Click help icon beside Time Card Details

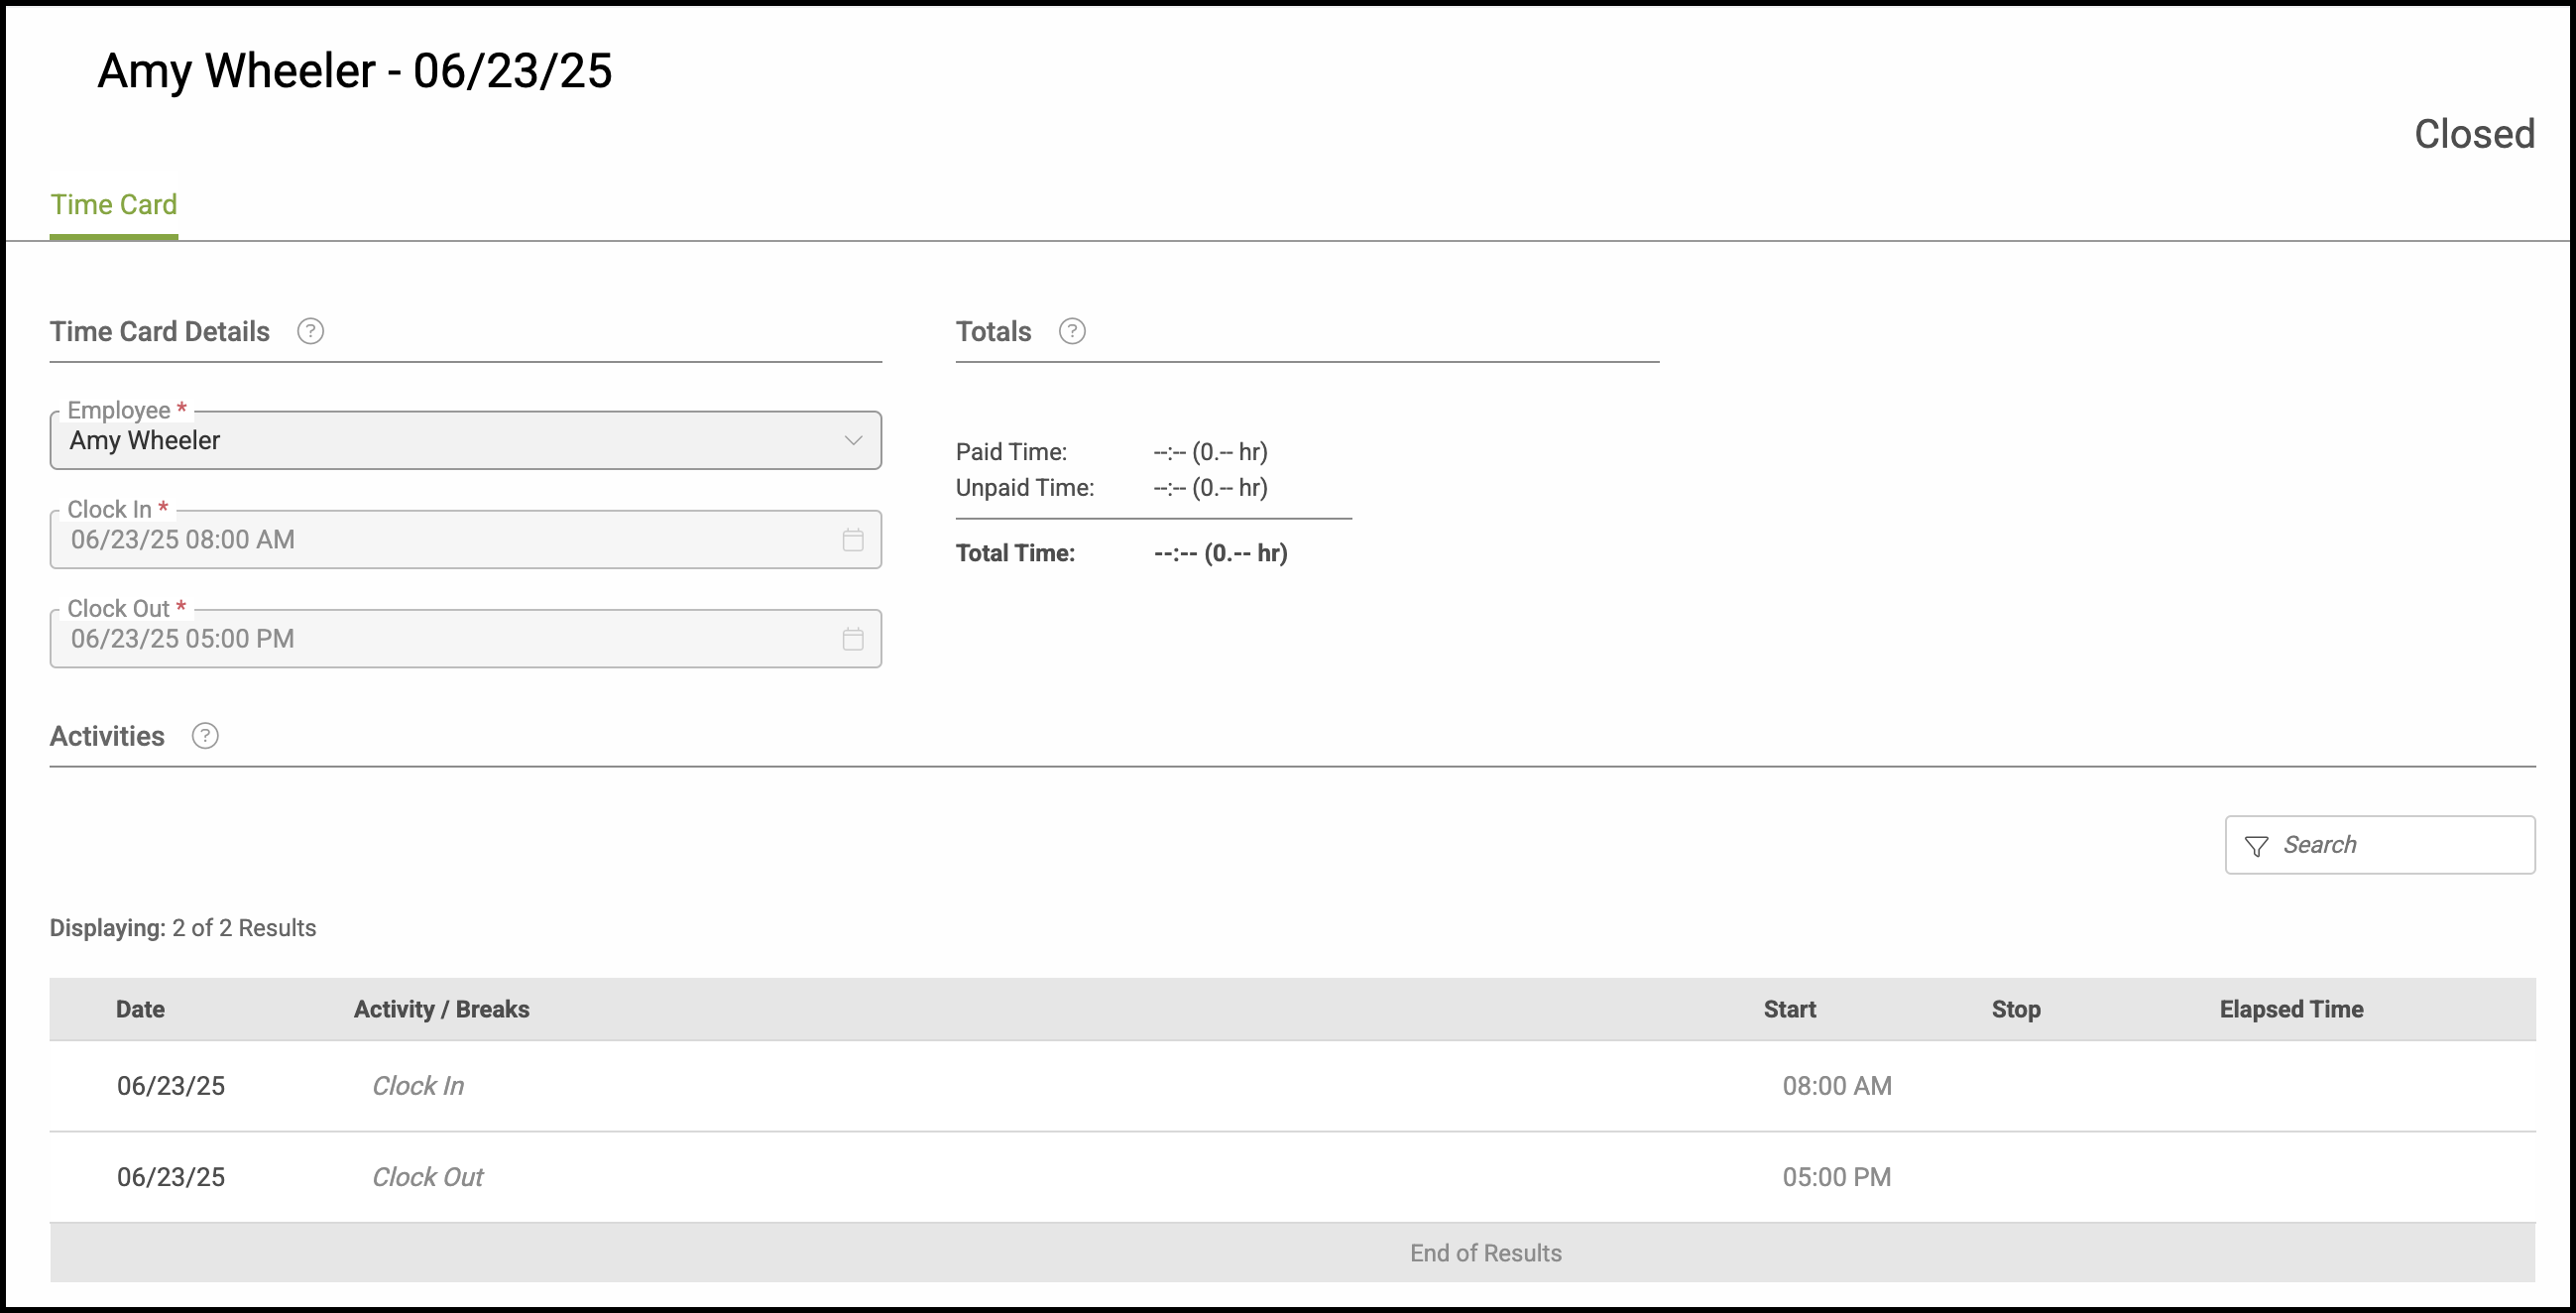pos(310,331)
